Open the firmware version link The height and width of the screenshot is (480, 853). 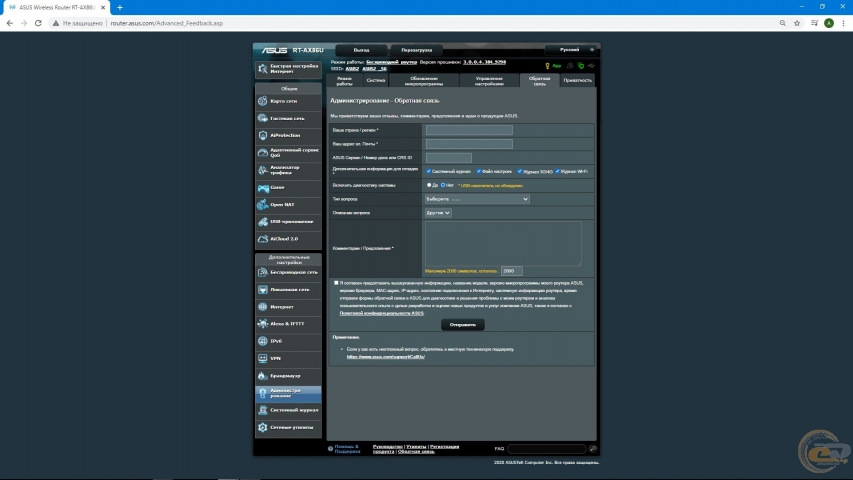485,62
